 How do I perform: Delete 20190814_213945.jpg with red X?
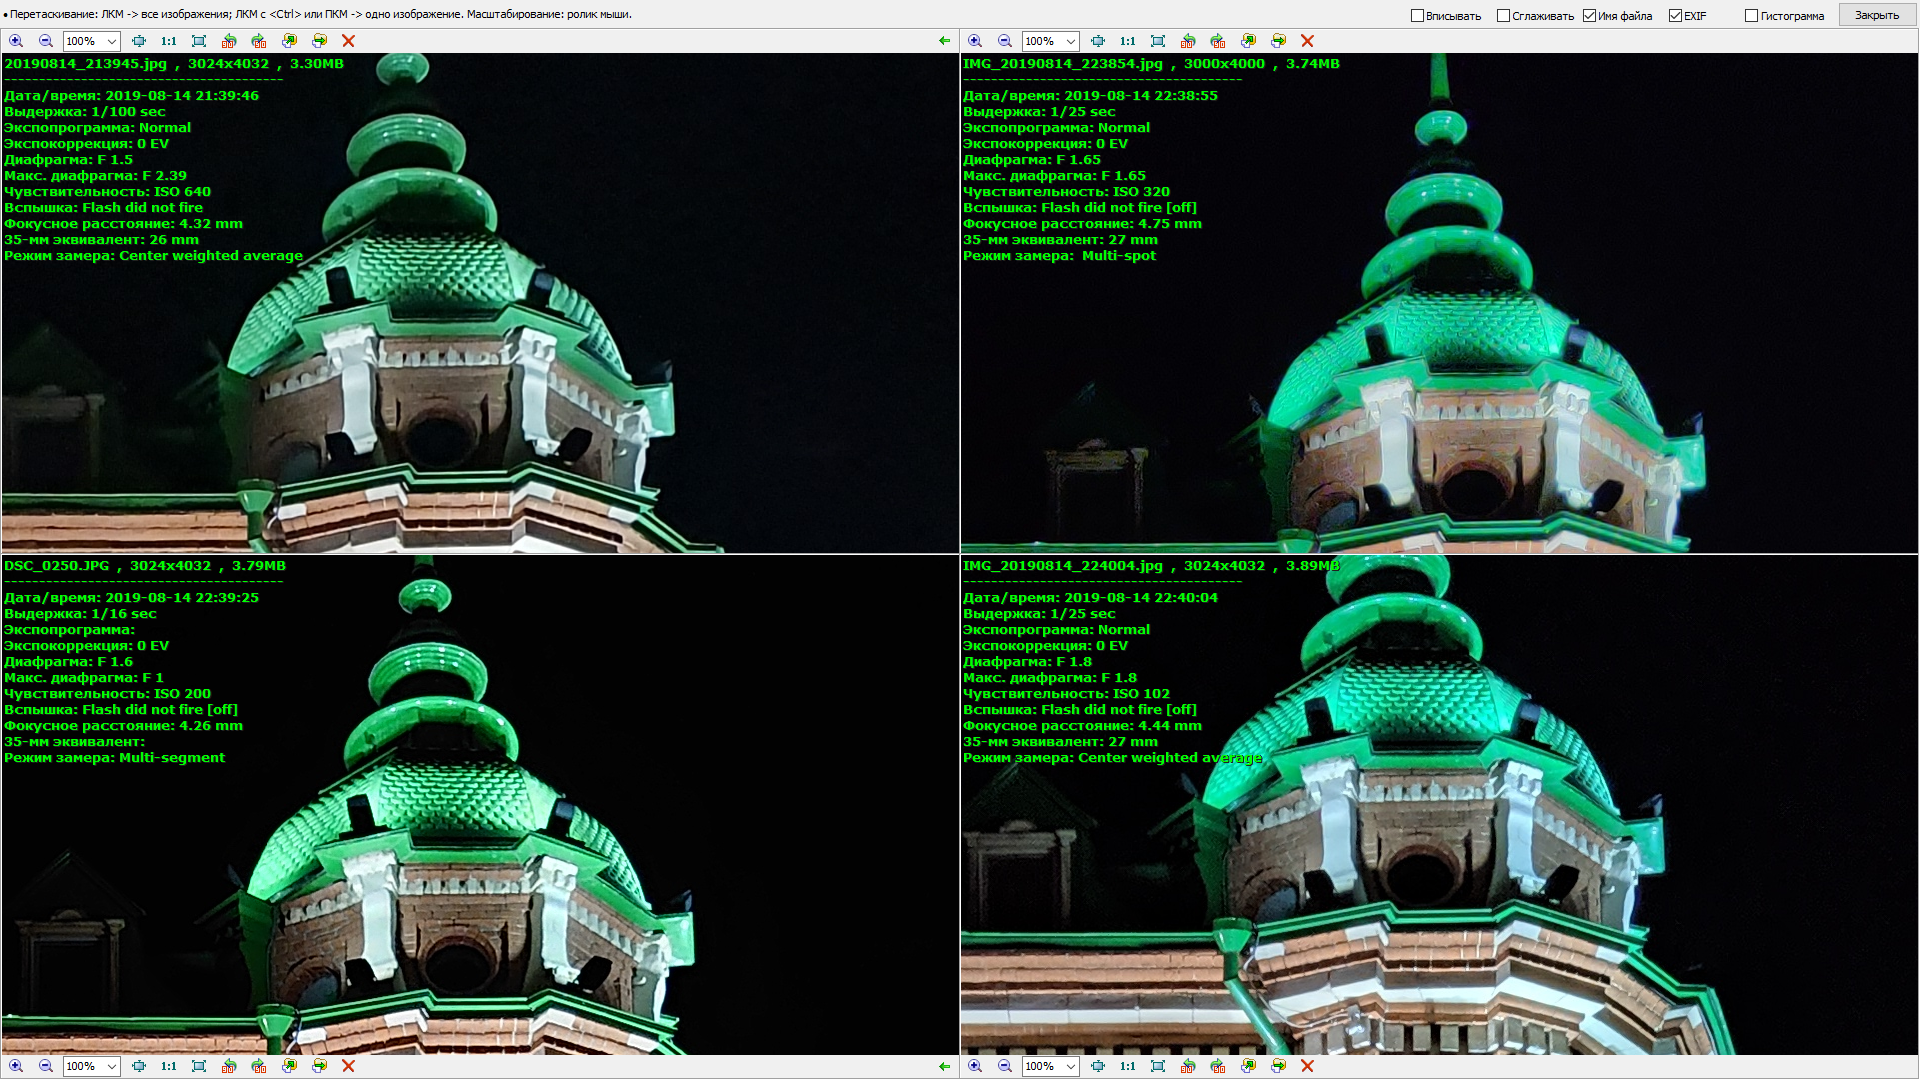(348, 41)
